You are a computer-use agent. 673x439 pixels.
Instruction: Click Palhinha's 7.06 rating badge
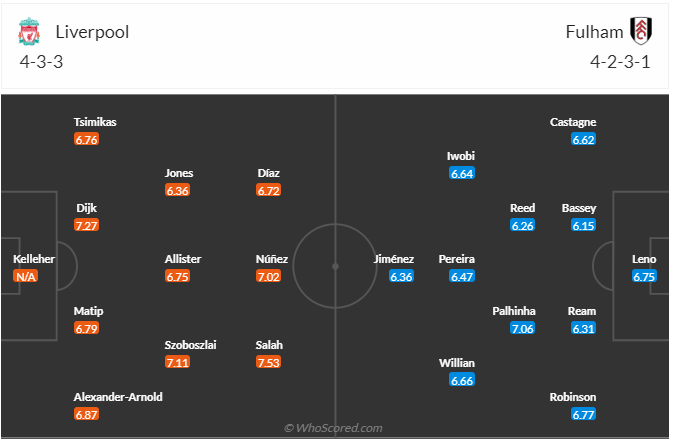click(x=522, y=328)
